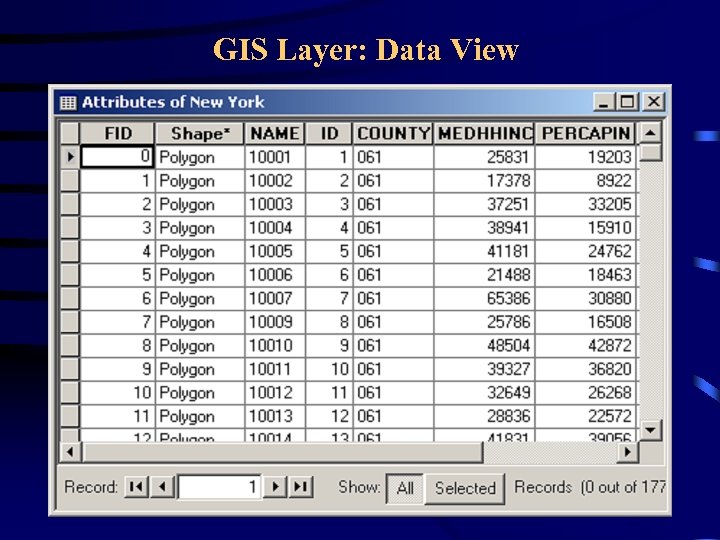720x540 pixels.
Task: Click PERCAPIN value 33205
Action: coord(585,204)
